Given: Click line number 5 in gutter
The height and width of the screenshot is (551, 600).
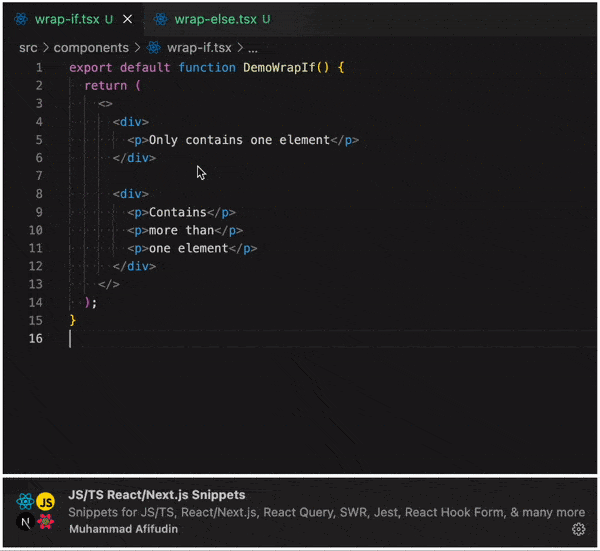Looking at the screenshot, I should tap(39, 140).
